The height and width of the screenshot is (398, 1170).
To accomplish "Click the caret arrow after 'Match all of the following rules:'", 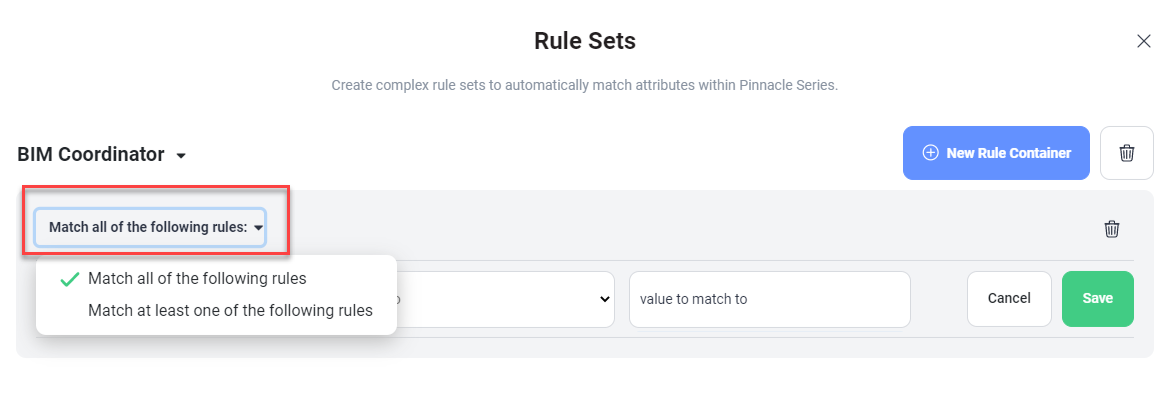I will point(258,228).
